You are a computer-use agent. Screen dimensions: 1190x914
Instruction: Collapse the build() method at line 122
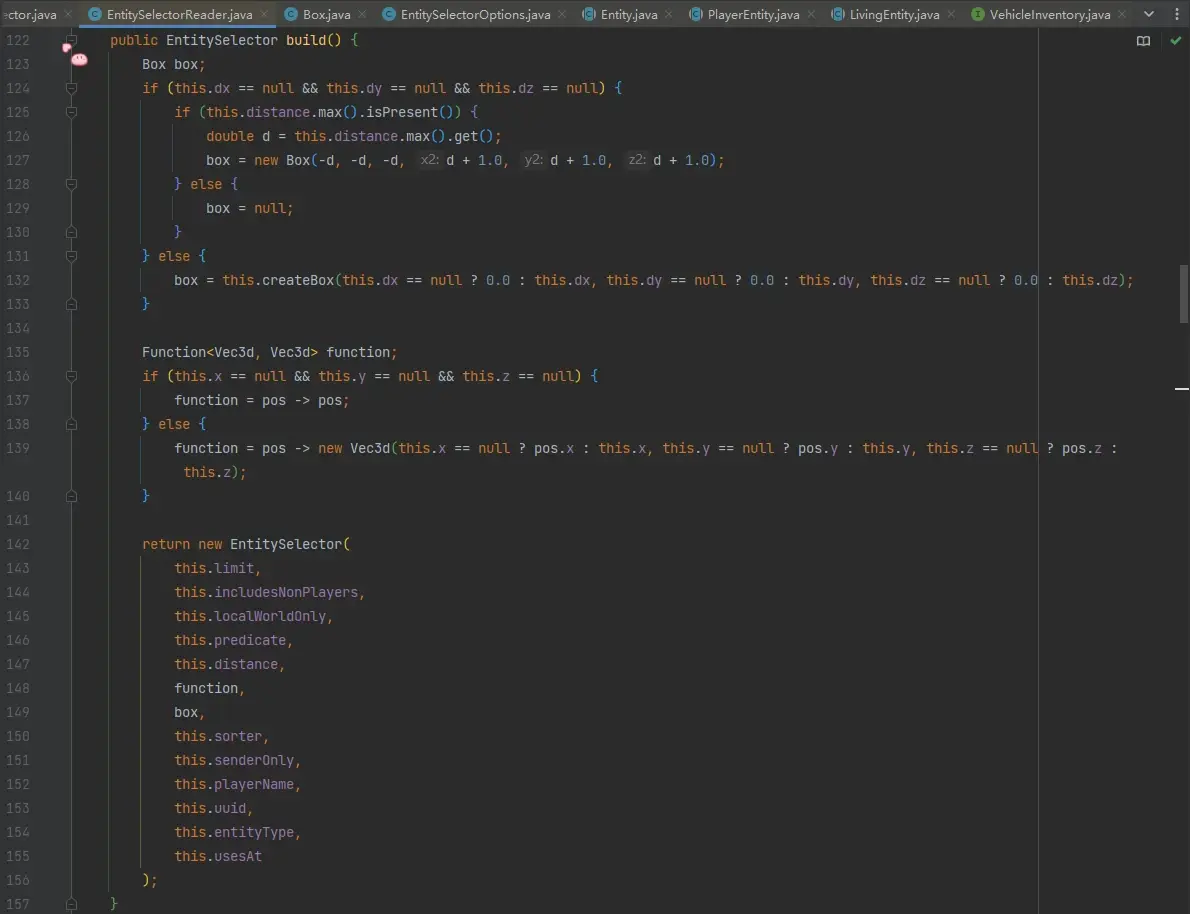71,39
